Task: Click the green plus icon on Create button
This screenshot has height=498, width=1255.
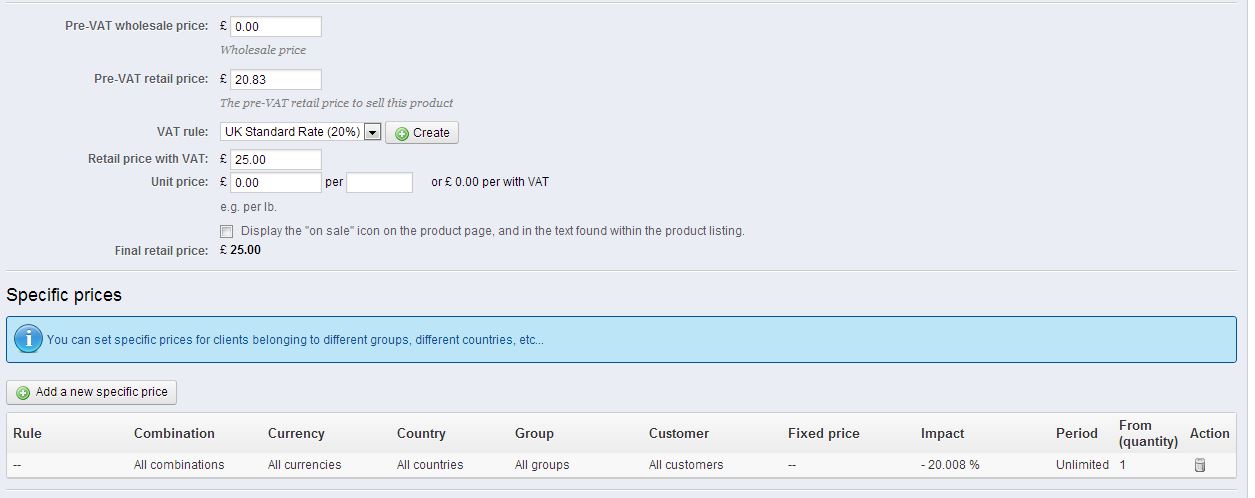Action: pos(402,133)
